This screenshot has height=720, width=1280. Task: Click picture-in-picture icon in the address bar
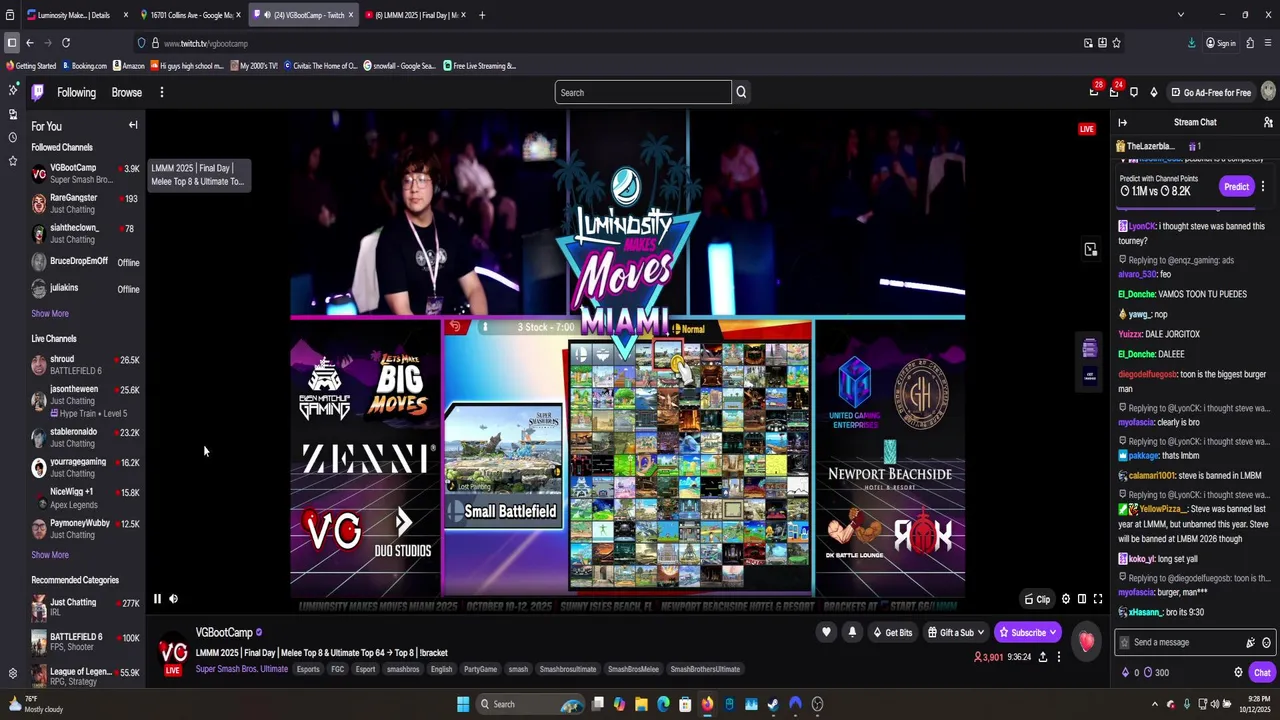point(1088,43)
